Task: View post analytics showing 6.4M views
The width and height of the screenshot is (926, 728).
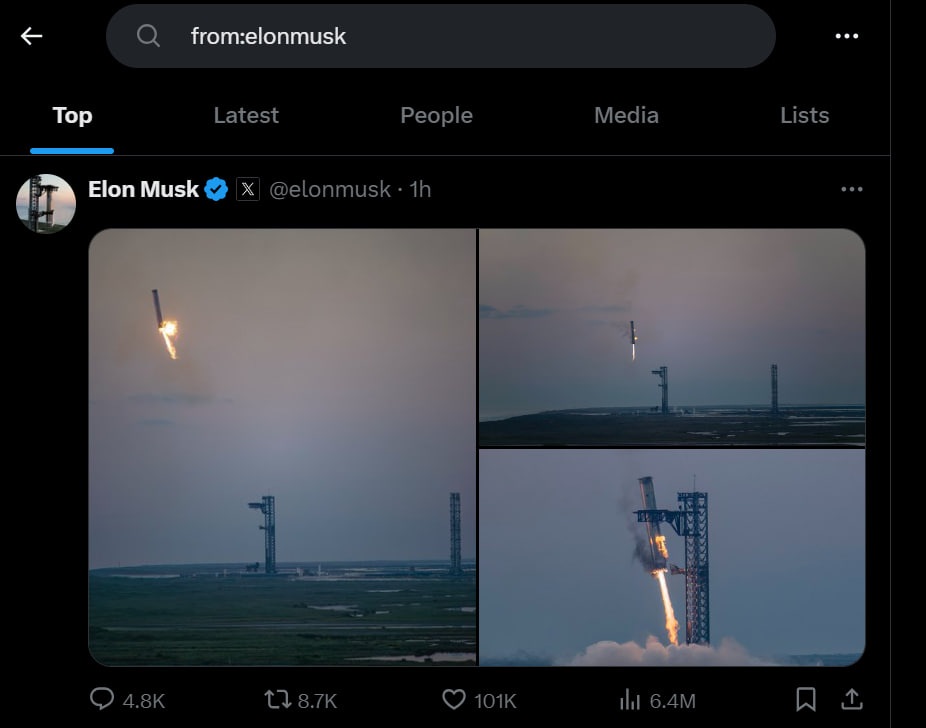Action: click(x=630, y=699)
